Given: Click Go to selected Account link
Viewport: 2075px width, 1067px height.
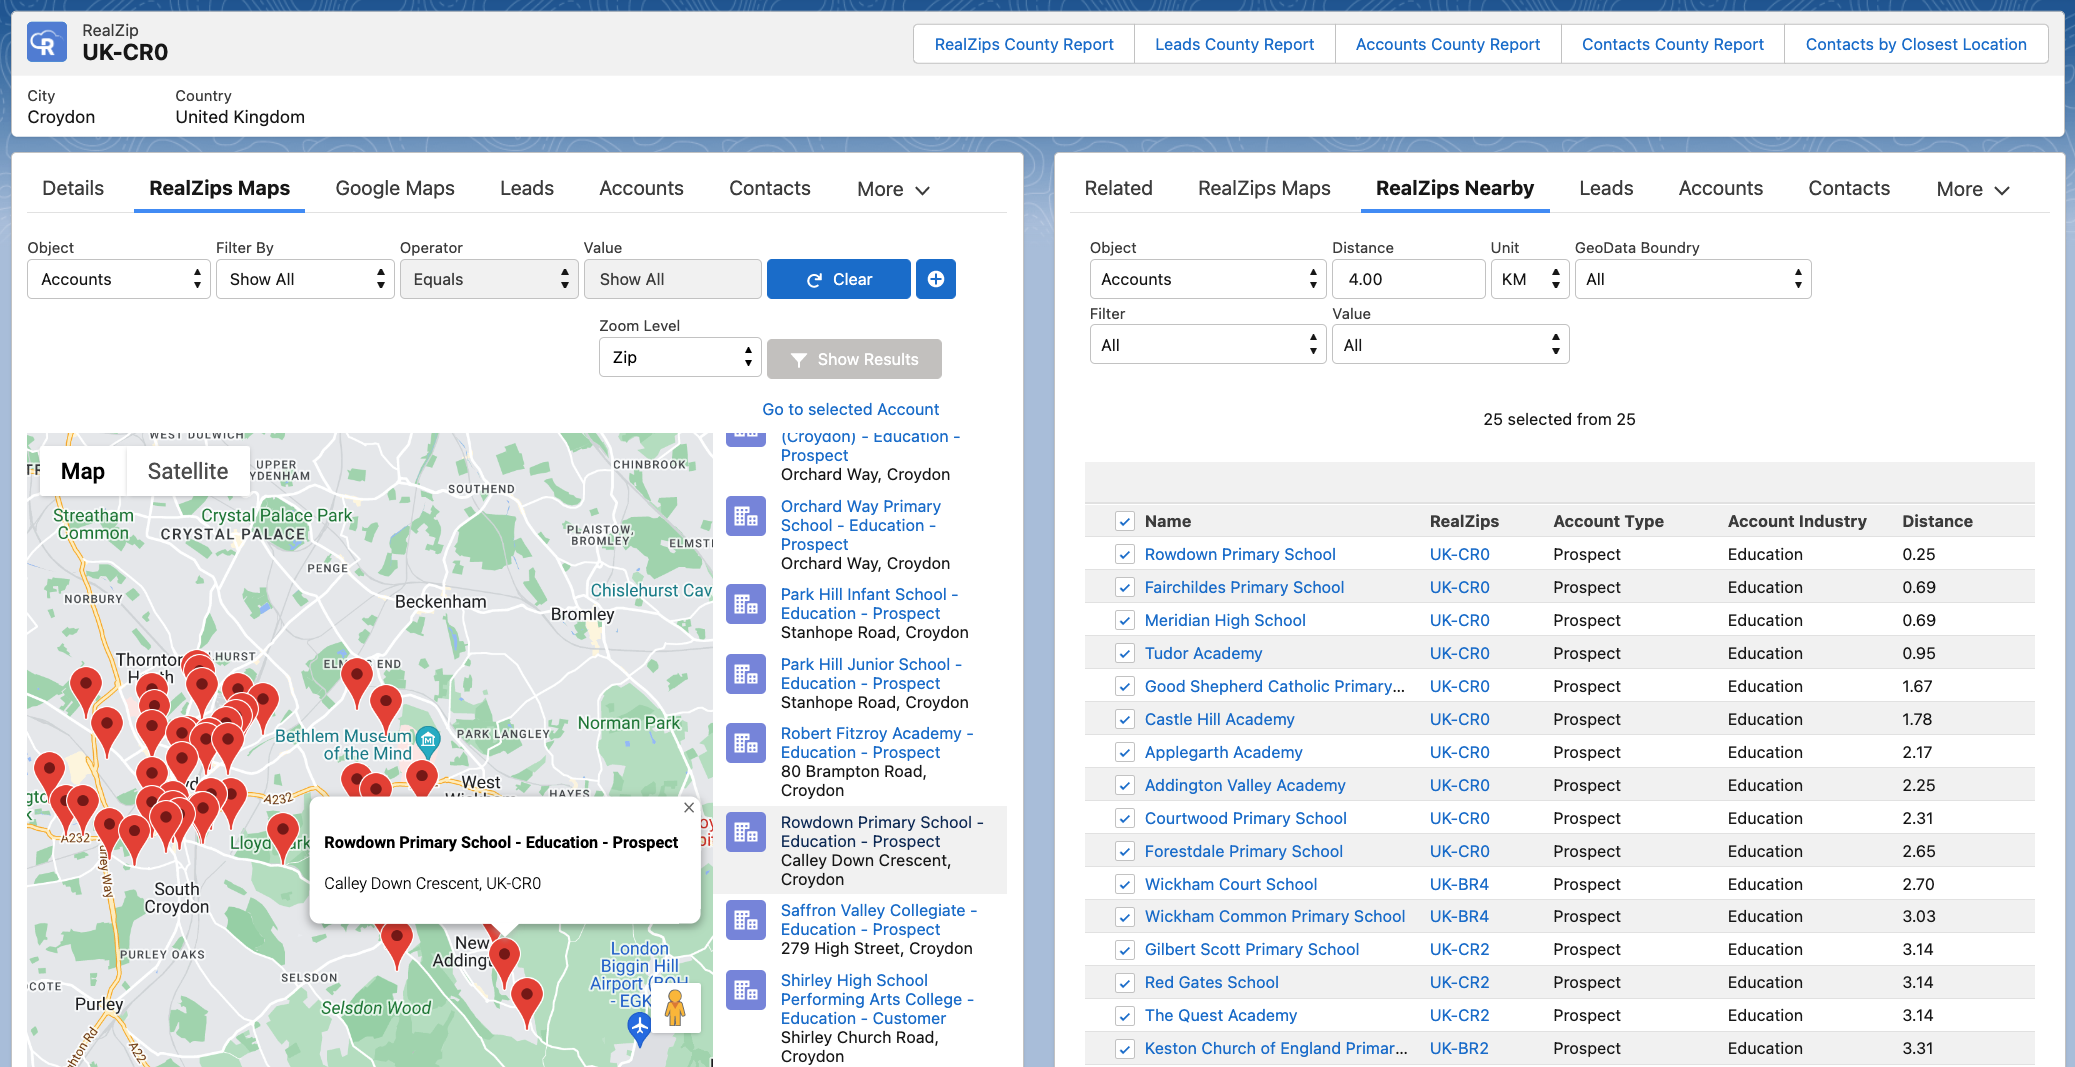Looking at the screenshot, I should (x=850, y=409).
